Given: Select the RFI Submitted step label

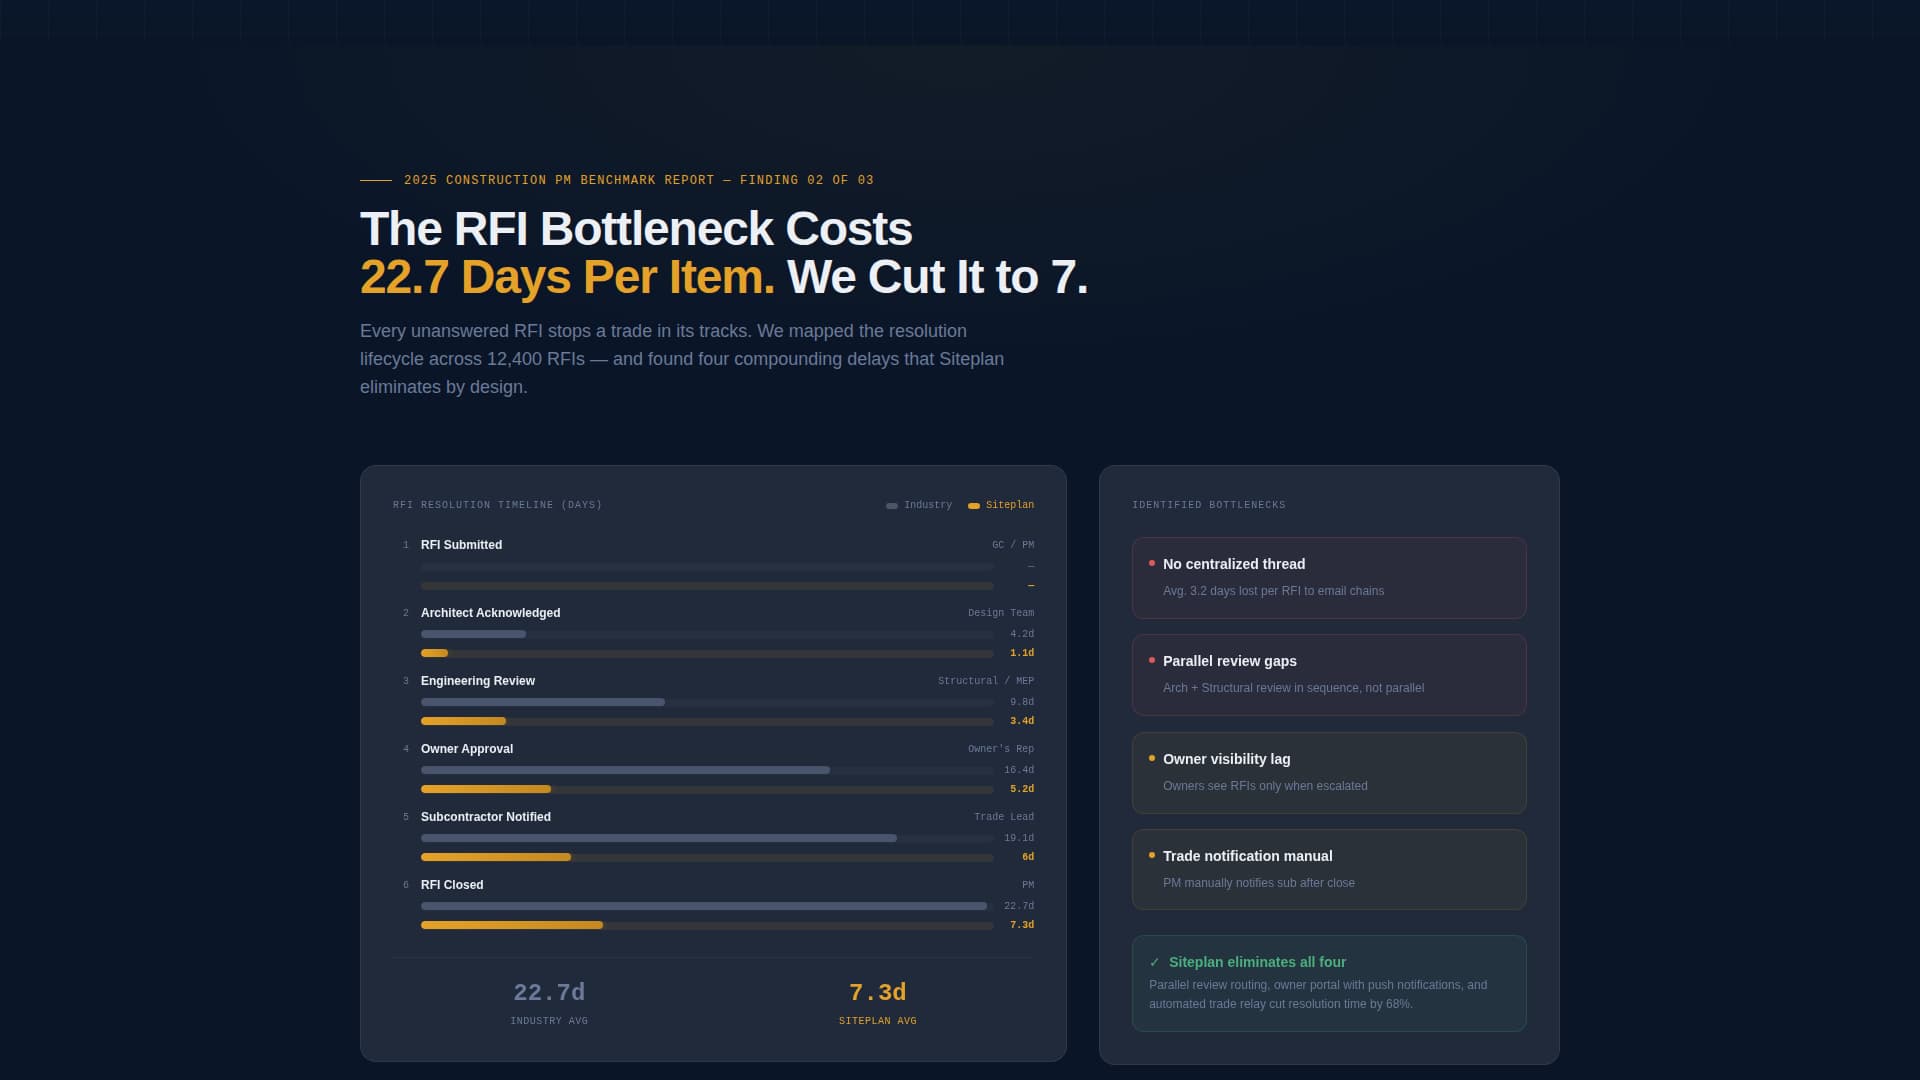Looking at the screenshot, I should click(x=461, y=545).
